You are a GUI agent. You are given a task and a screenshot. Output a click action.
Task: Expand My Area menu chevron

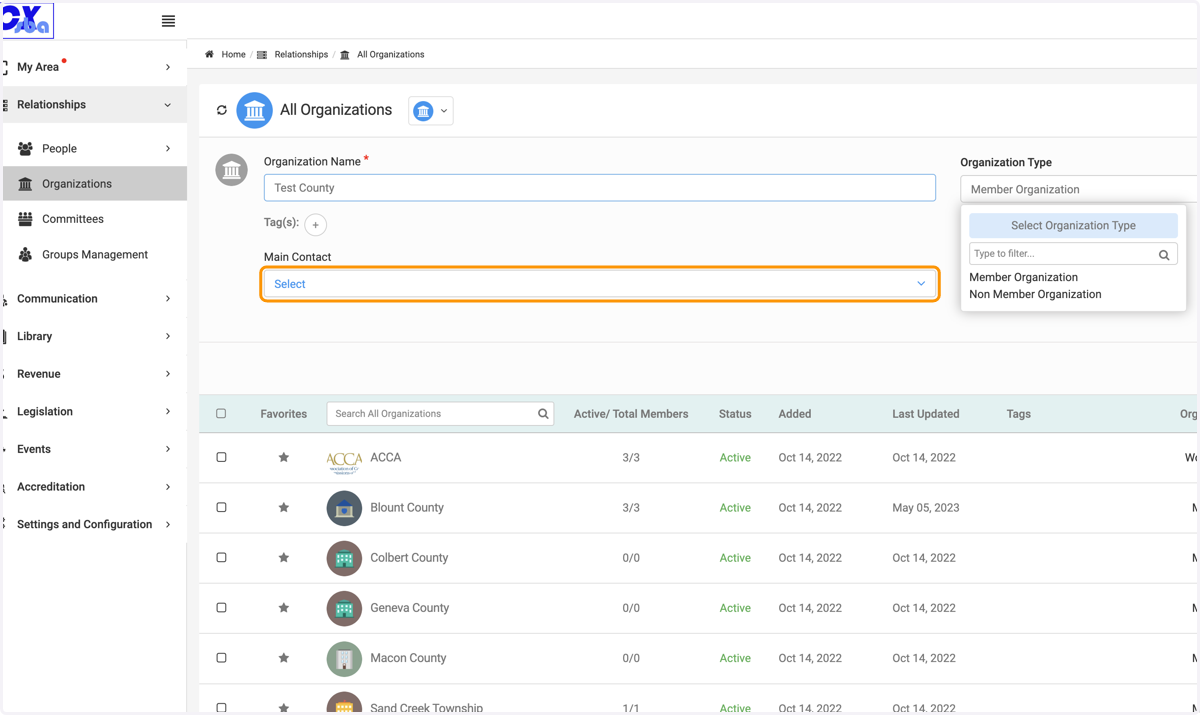[167, 67]
